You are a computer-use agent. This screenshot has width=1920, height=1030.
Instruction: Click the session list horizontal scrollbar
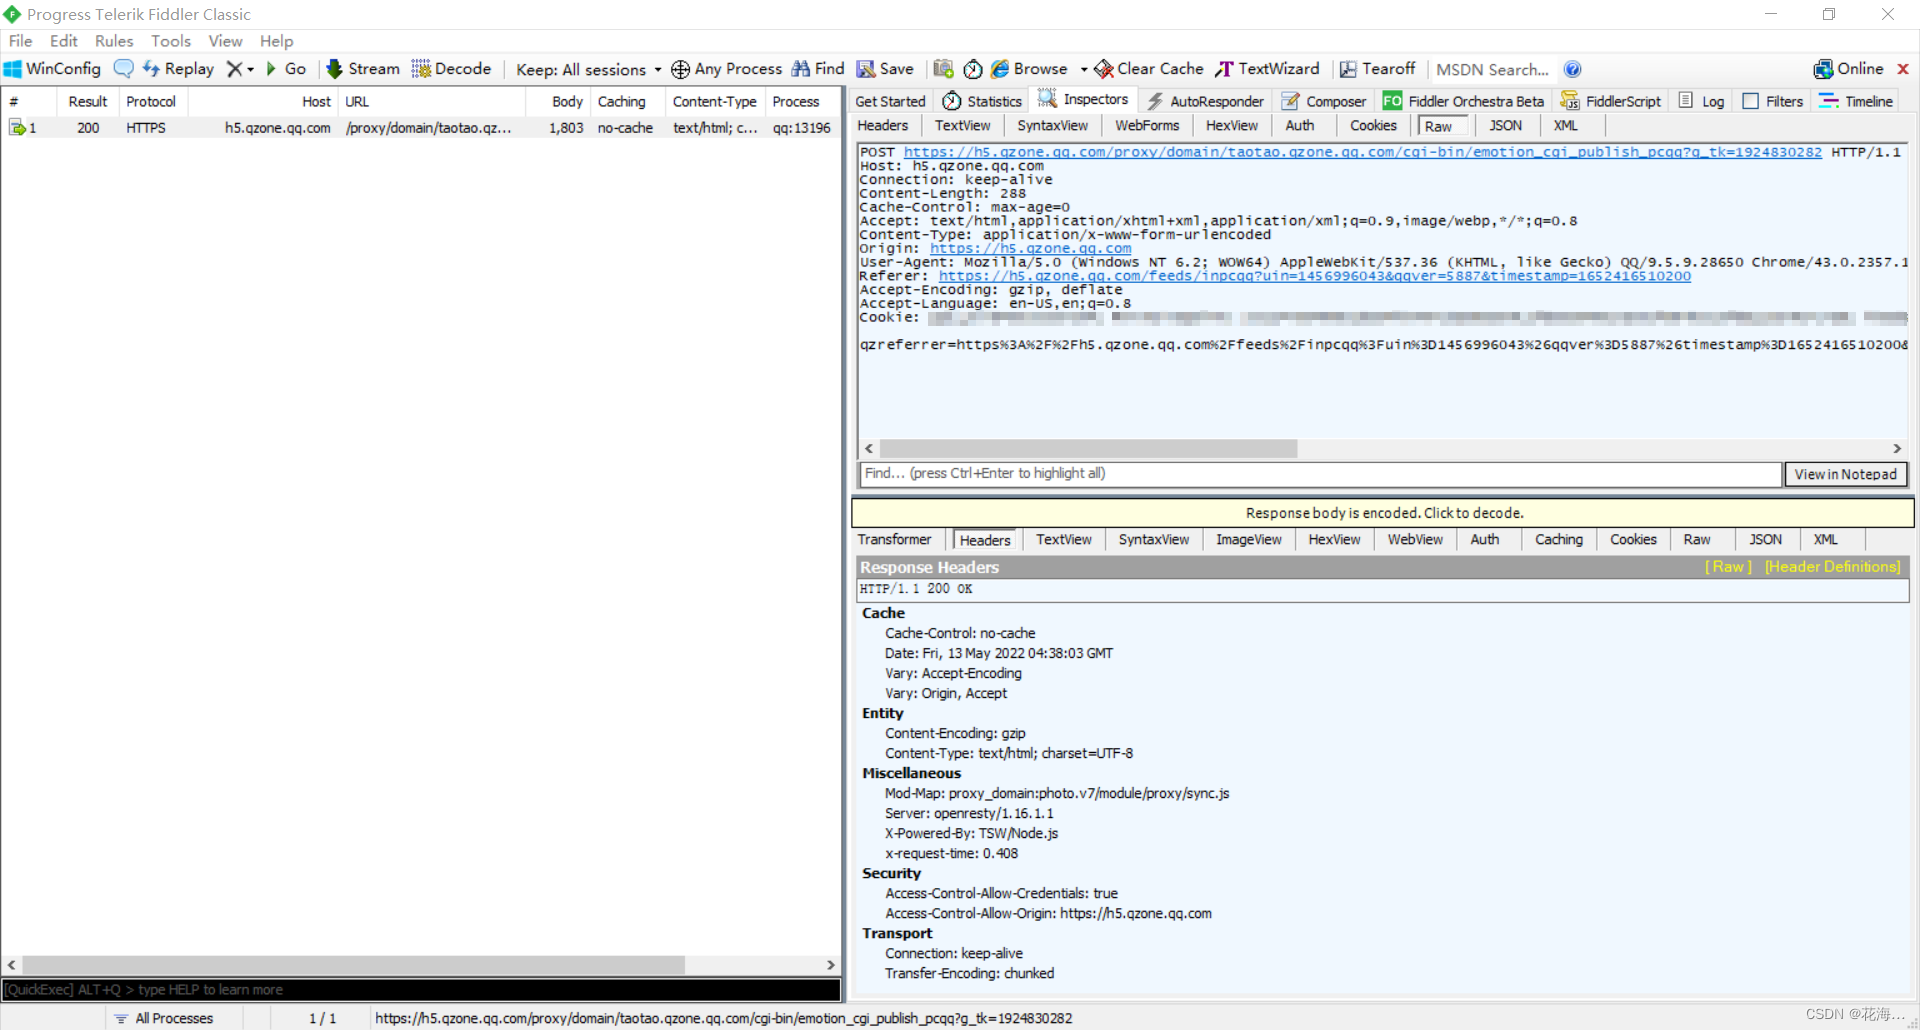click(x=354, y=965)
